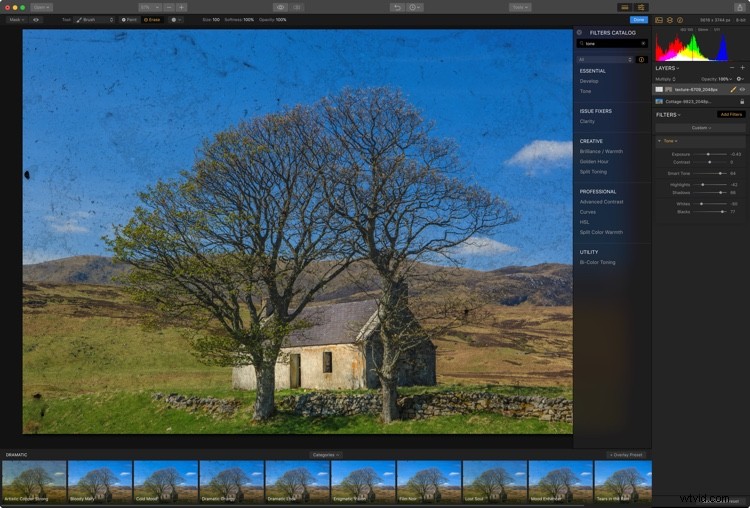750x508 pixels.
Task: Select the Split Toning filter
Action: (593, 171)
